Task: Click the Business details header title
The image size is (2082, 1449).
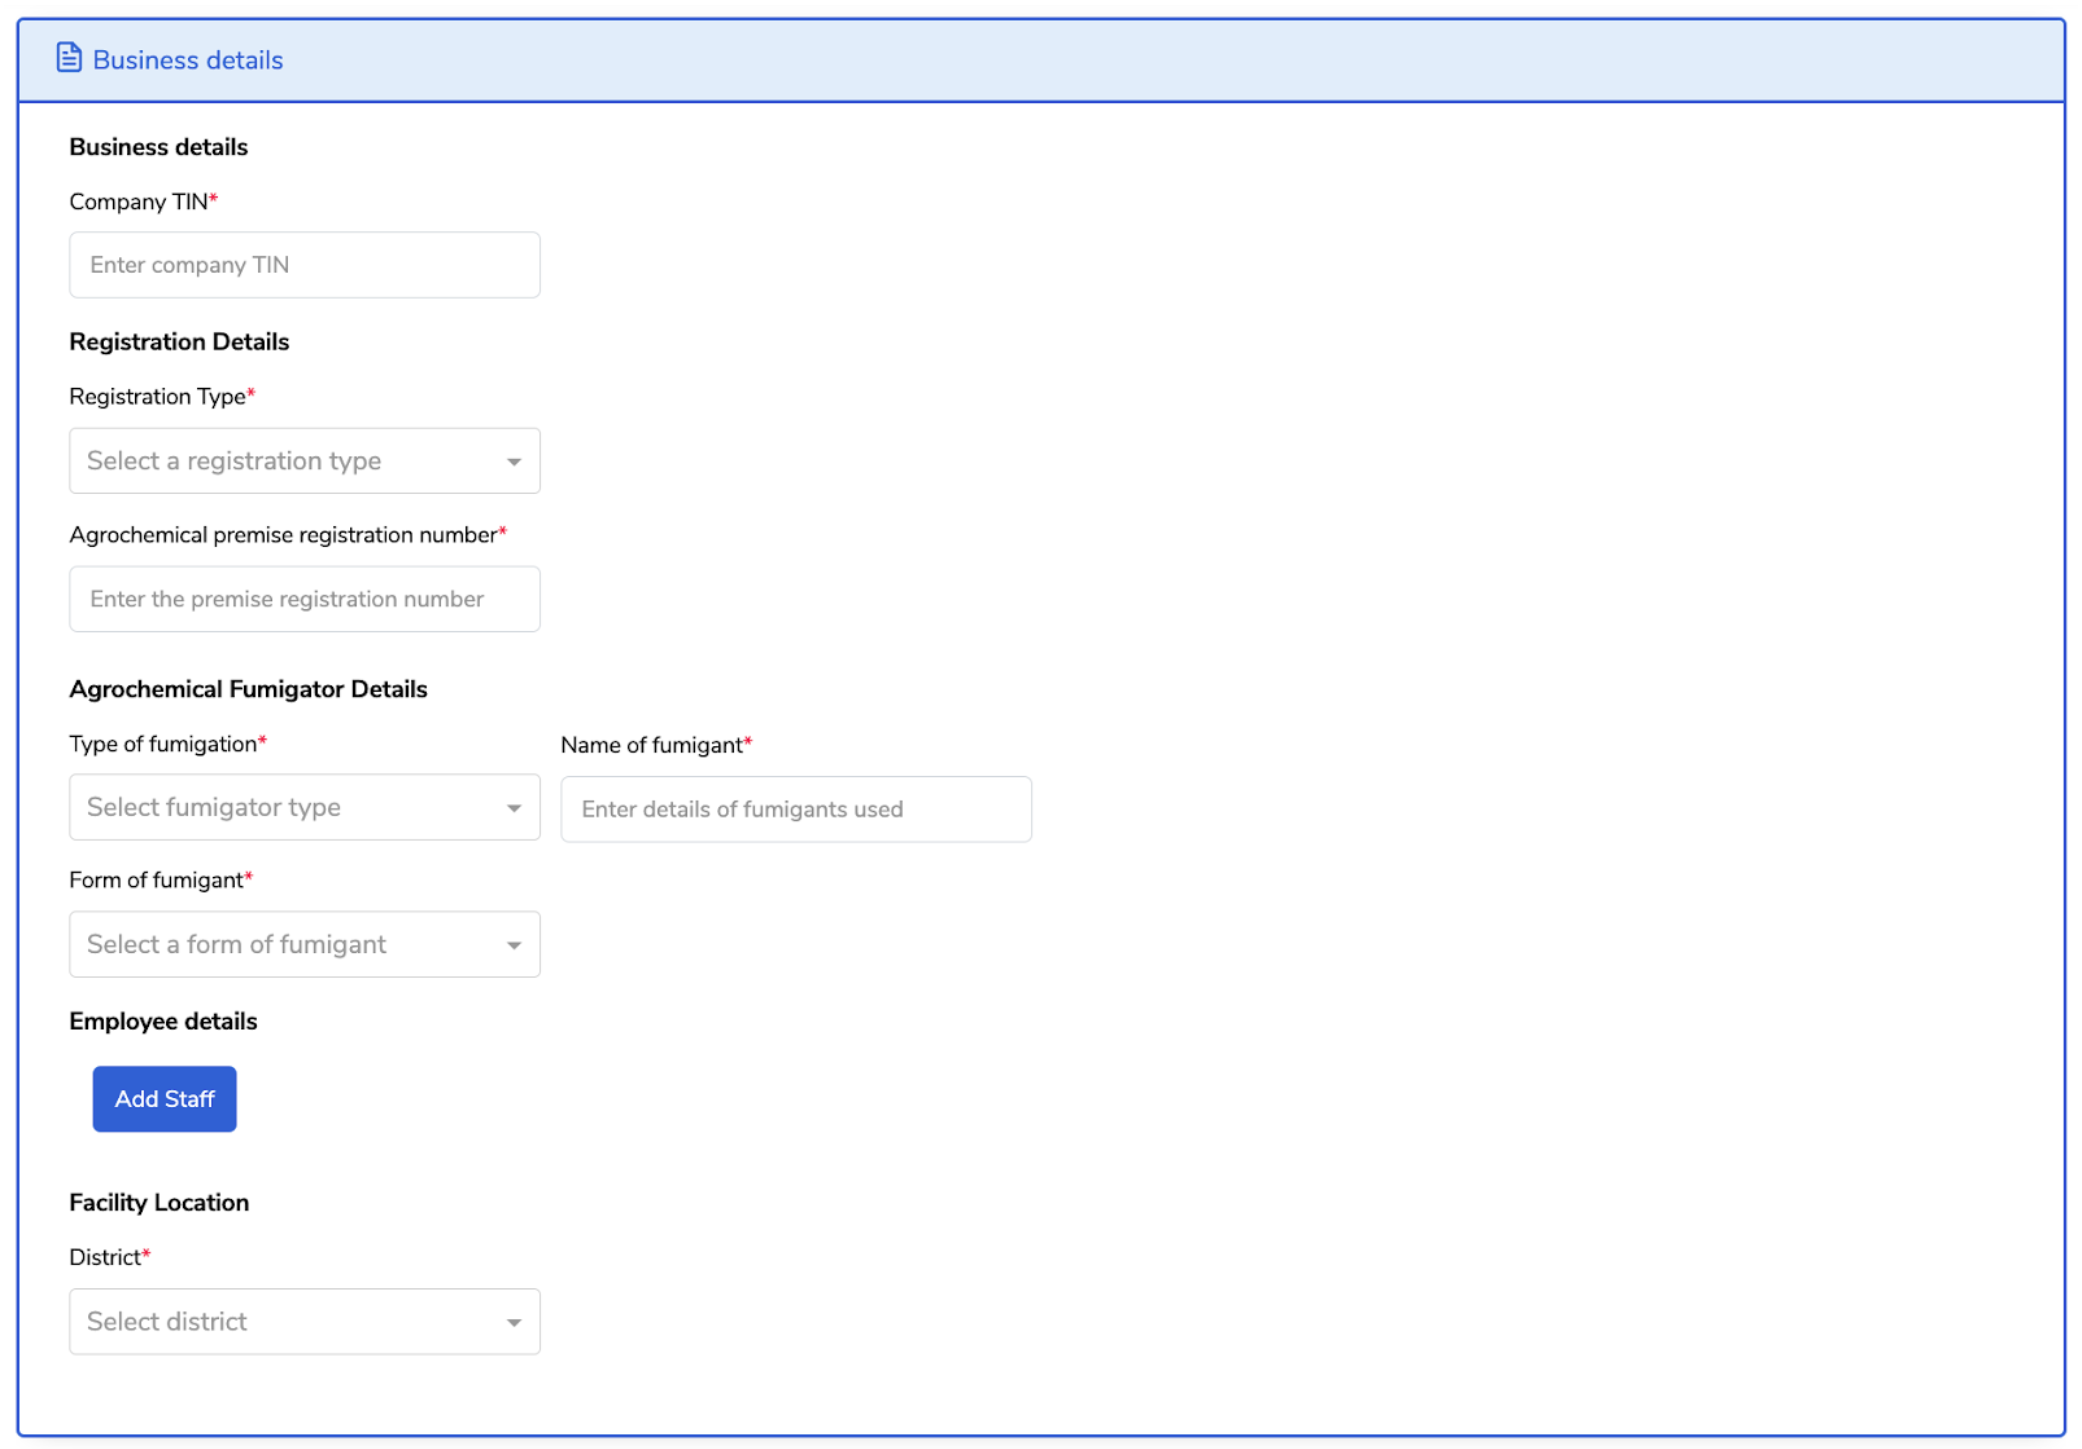Action: point(187,60)
